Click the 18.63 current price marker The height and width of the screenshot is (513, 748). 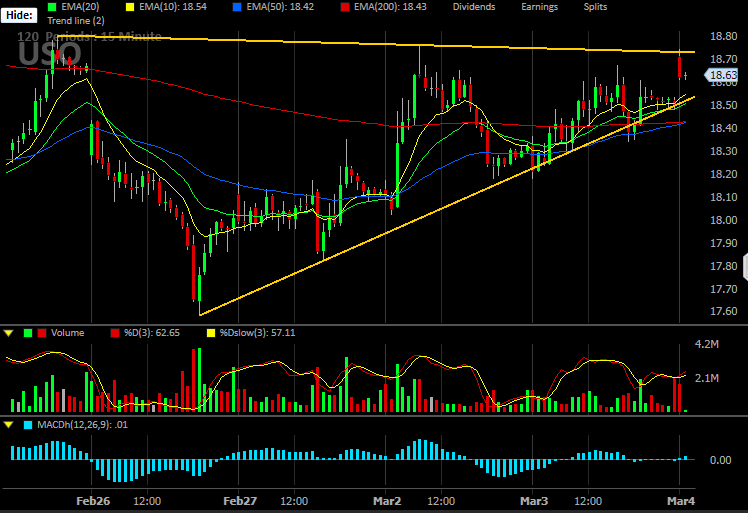click(x=721, y=75)
